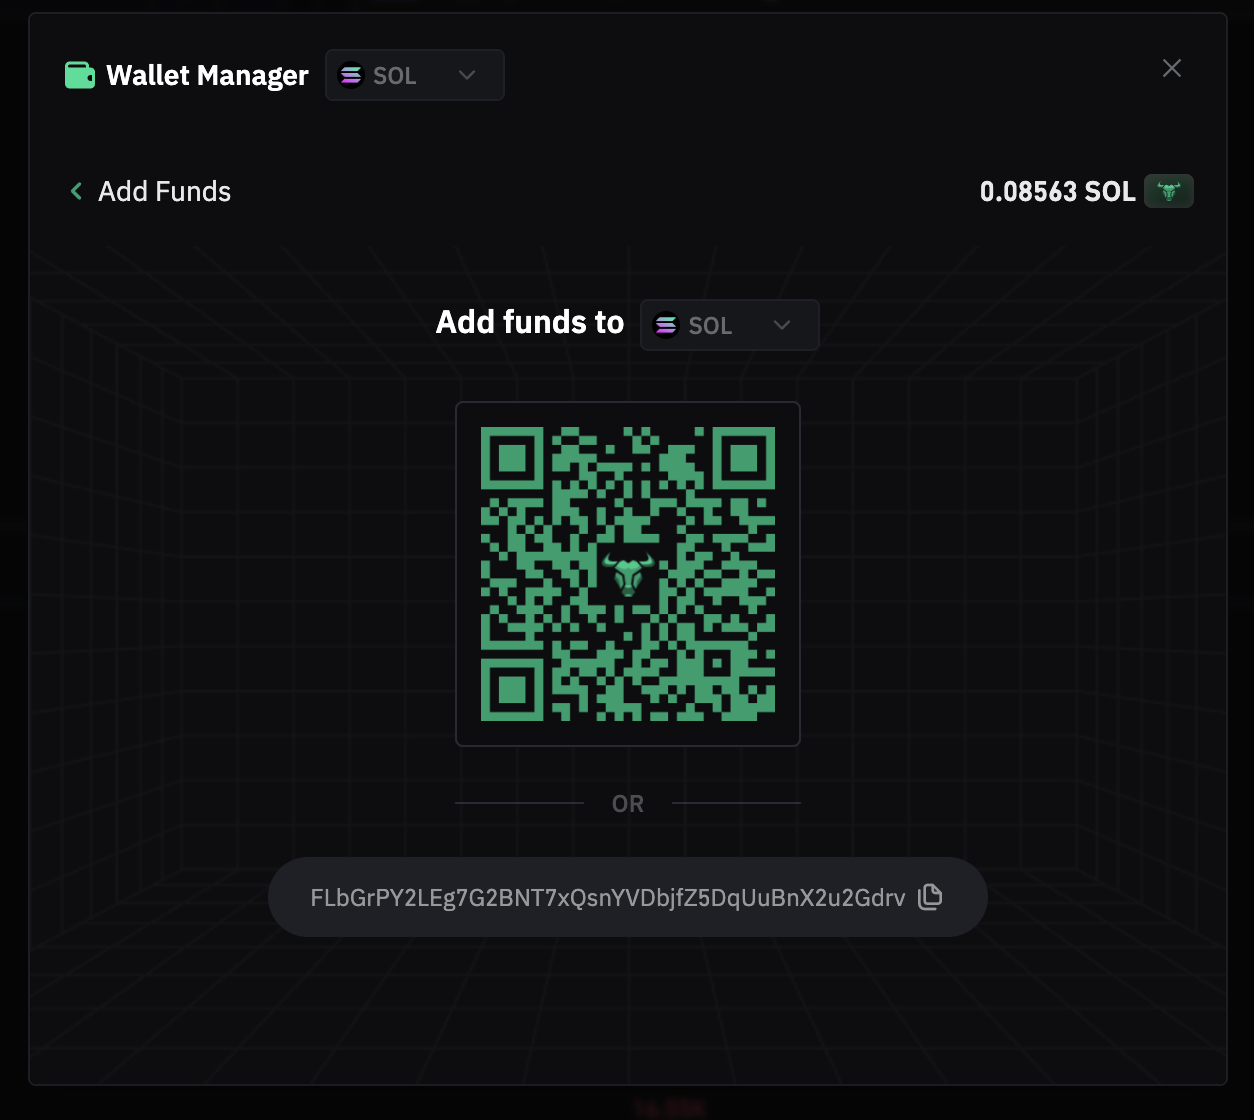Viewport: 1254px width, 1120px height.
Task: Click the Add Funds back label
Action: pos(164,191)
